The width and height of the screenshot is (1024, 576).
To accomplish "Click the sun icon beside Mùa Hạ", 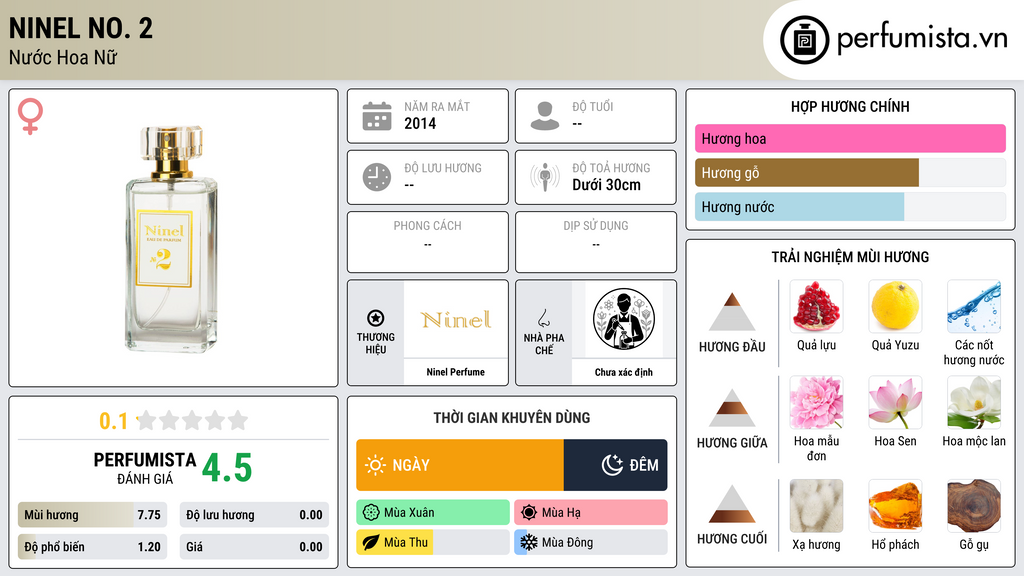I will tap(529, 513).
